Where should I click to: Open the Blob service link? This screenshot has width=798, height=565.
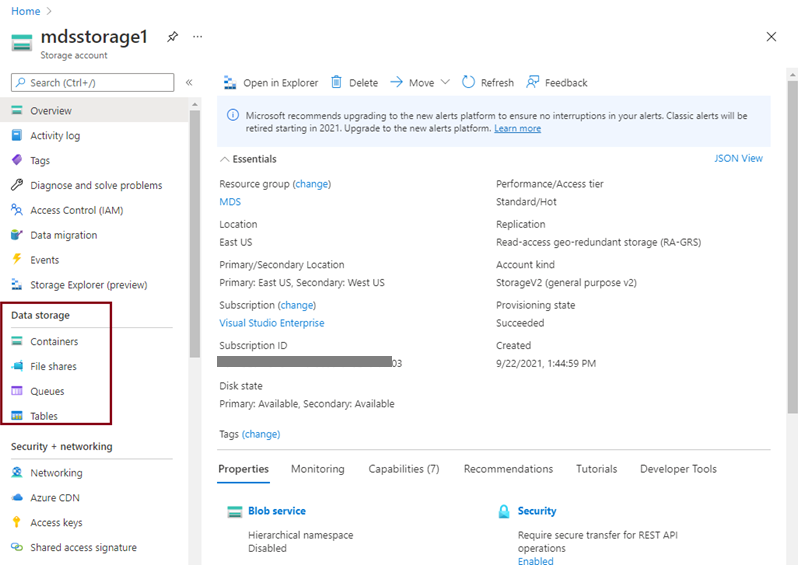277,511
